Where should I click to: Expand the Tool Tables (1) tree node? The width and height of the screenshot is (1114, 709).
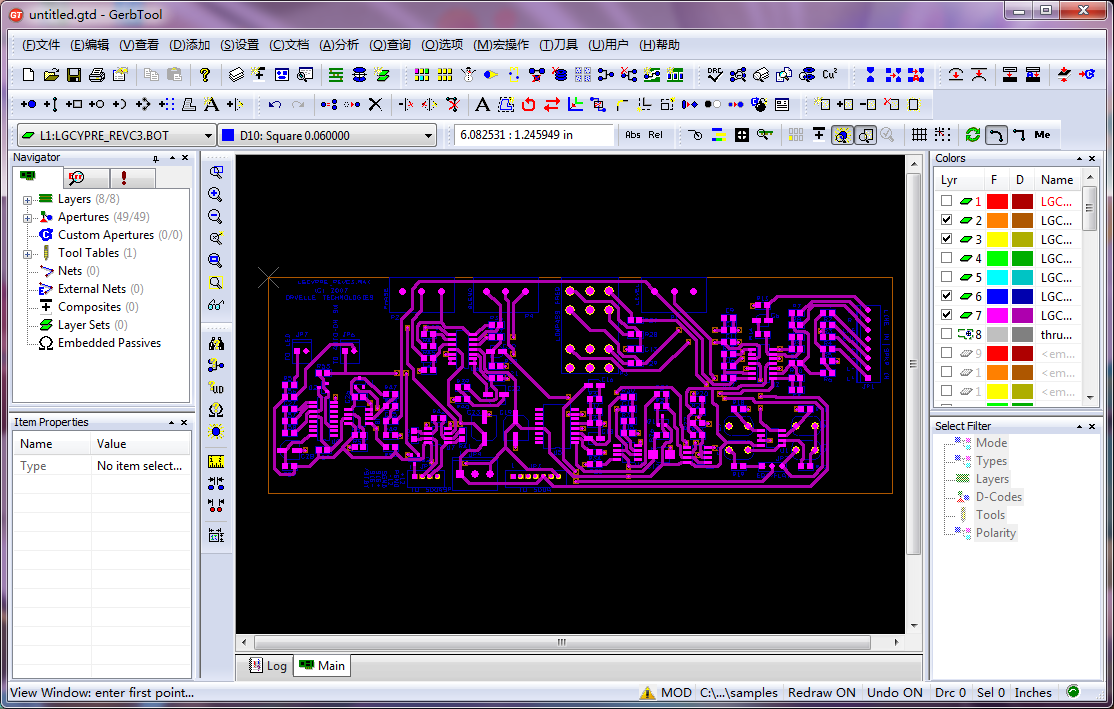pos(27,254)
